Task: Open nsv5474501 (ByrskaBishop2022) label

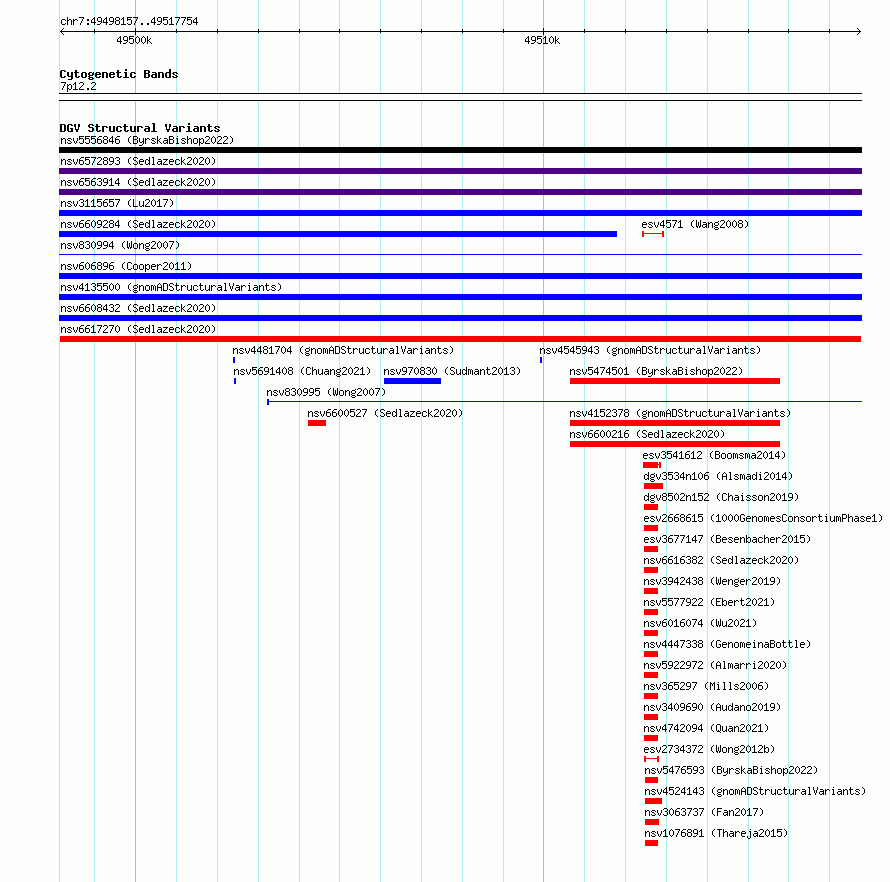Action: (x=656, y=371)
